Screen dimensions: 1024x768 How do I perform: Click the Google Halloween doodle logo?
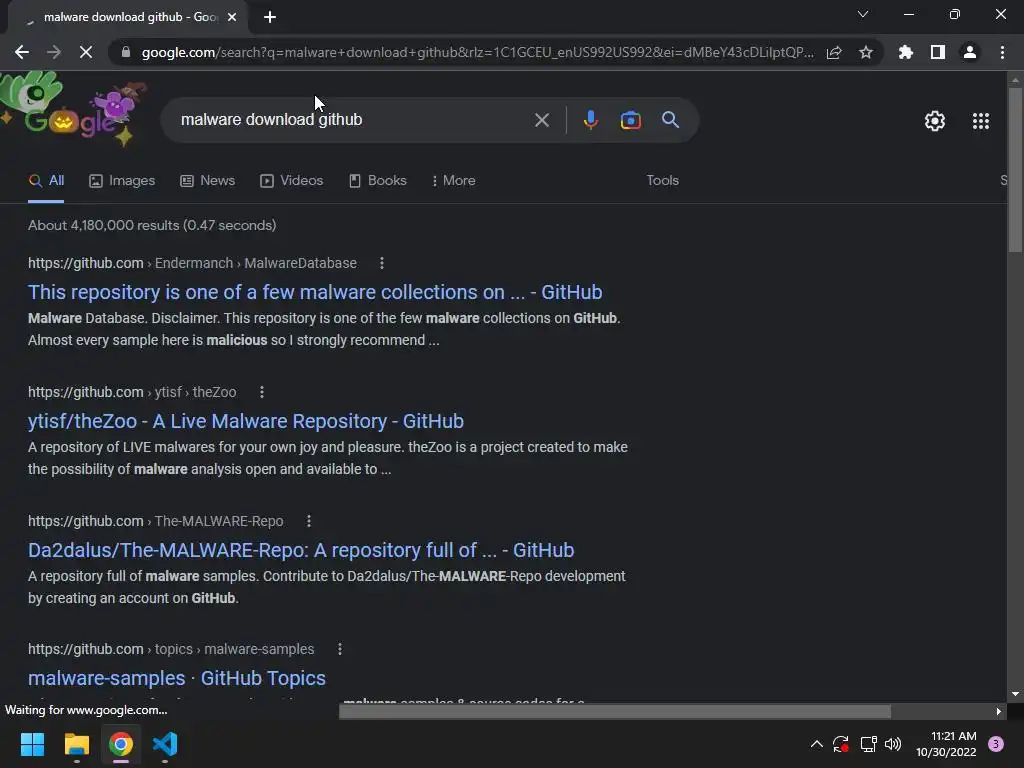coord(73,110)
